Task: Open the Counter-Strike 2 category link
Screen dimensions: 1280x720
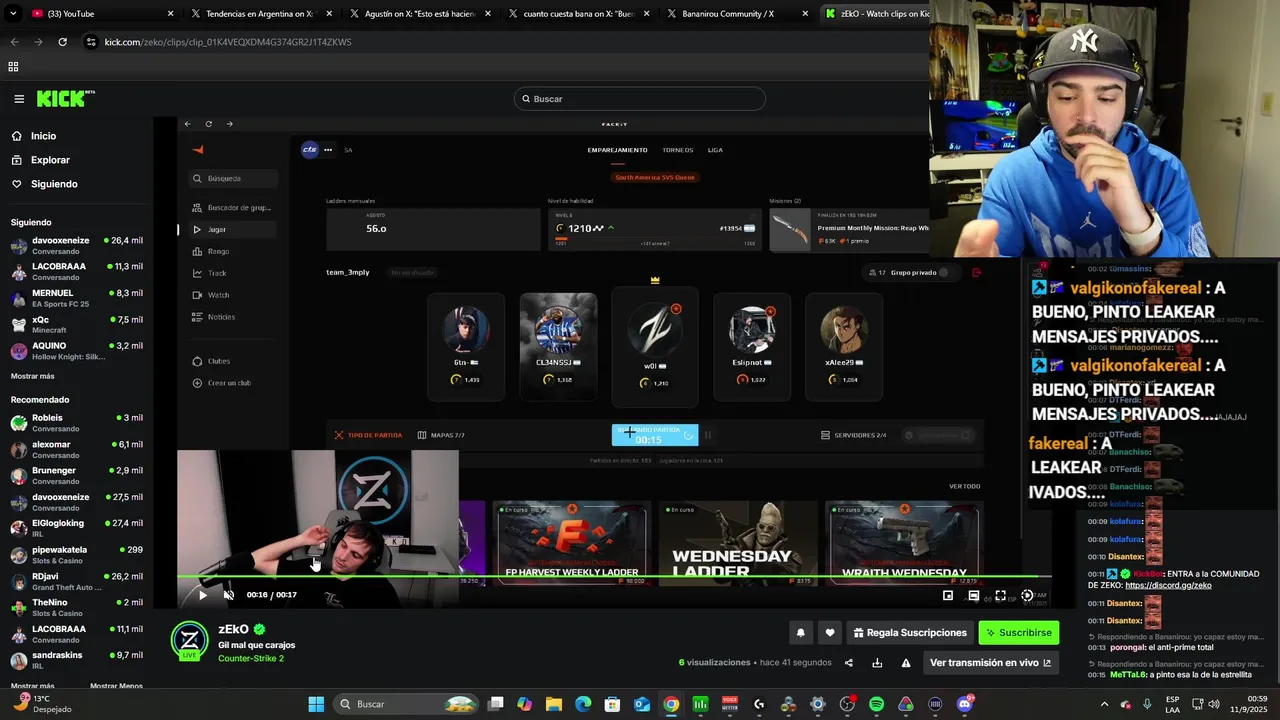Action: [251, 659]
